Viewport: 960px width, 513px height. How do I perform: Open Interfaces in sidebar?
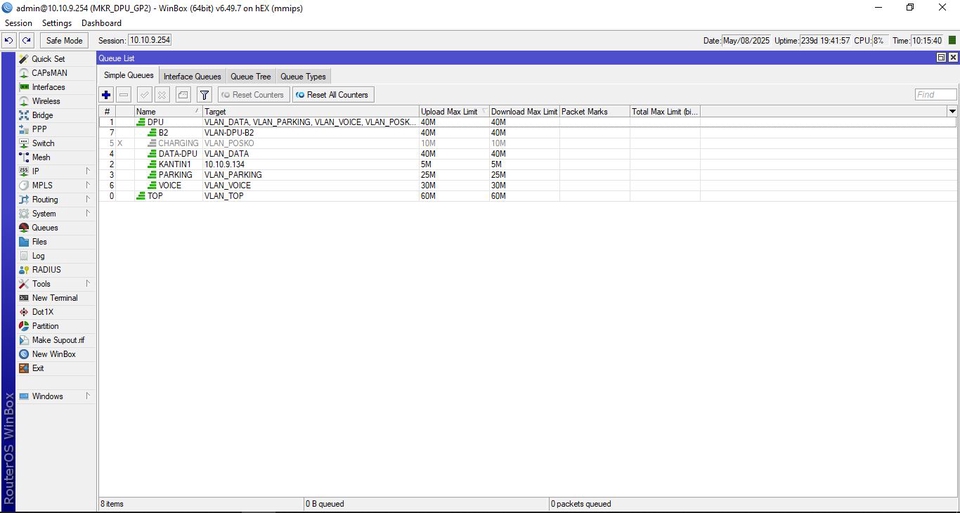(x=56, y=87)
